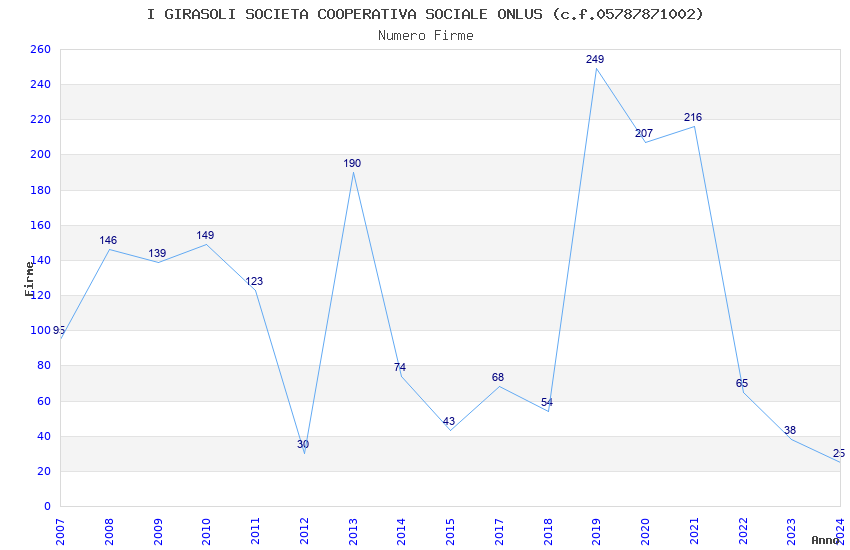This screenshot has height=550, width=850.
Task: Click the data label 65 for 2022
Action: coord(742,383)
